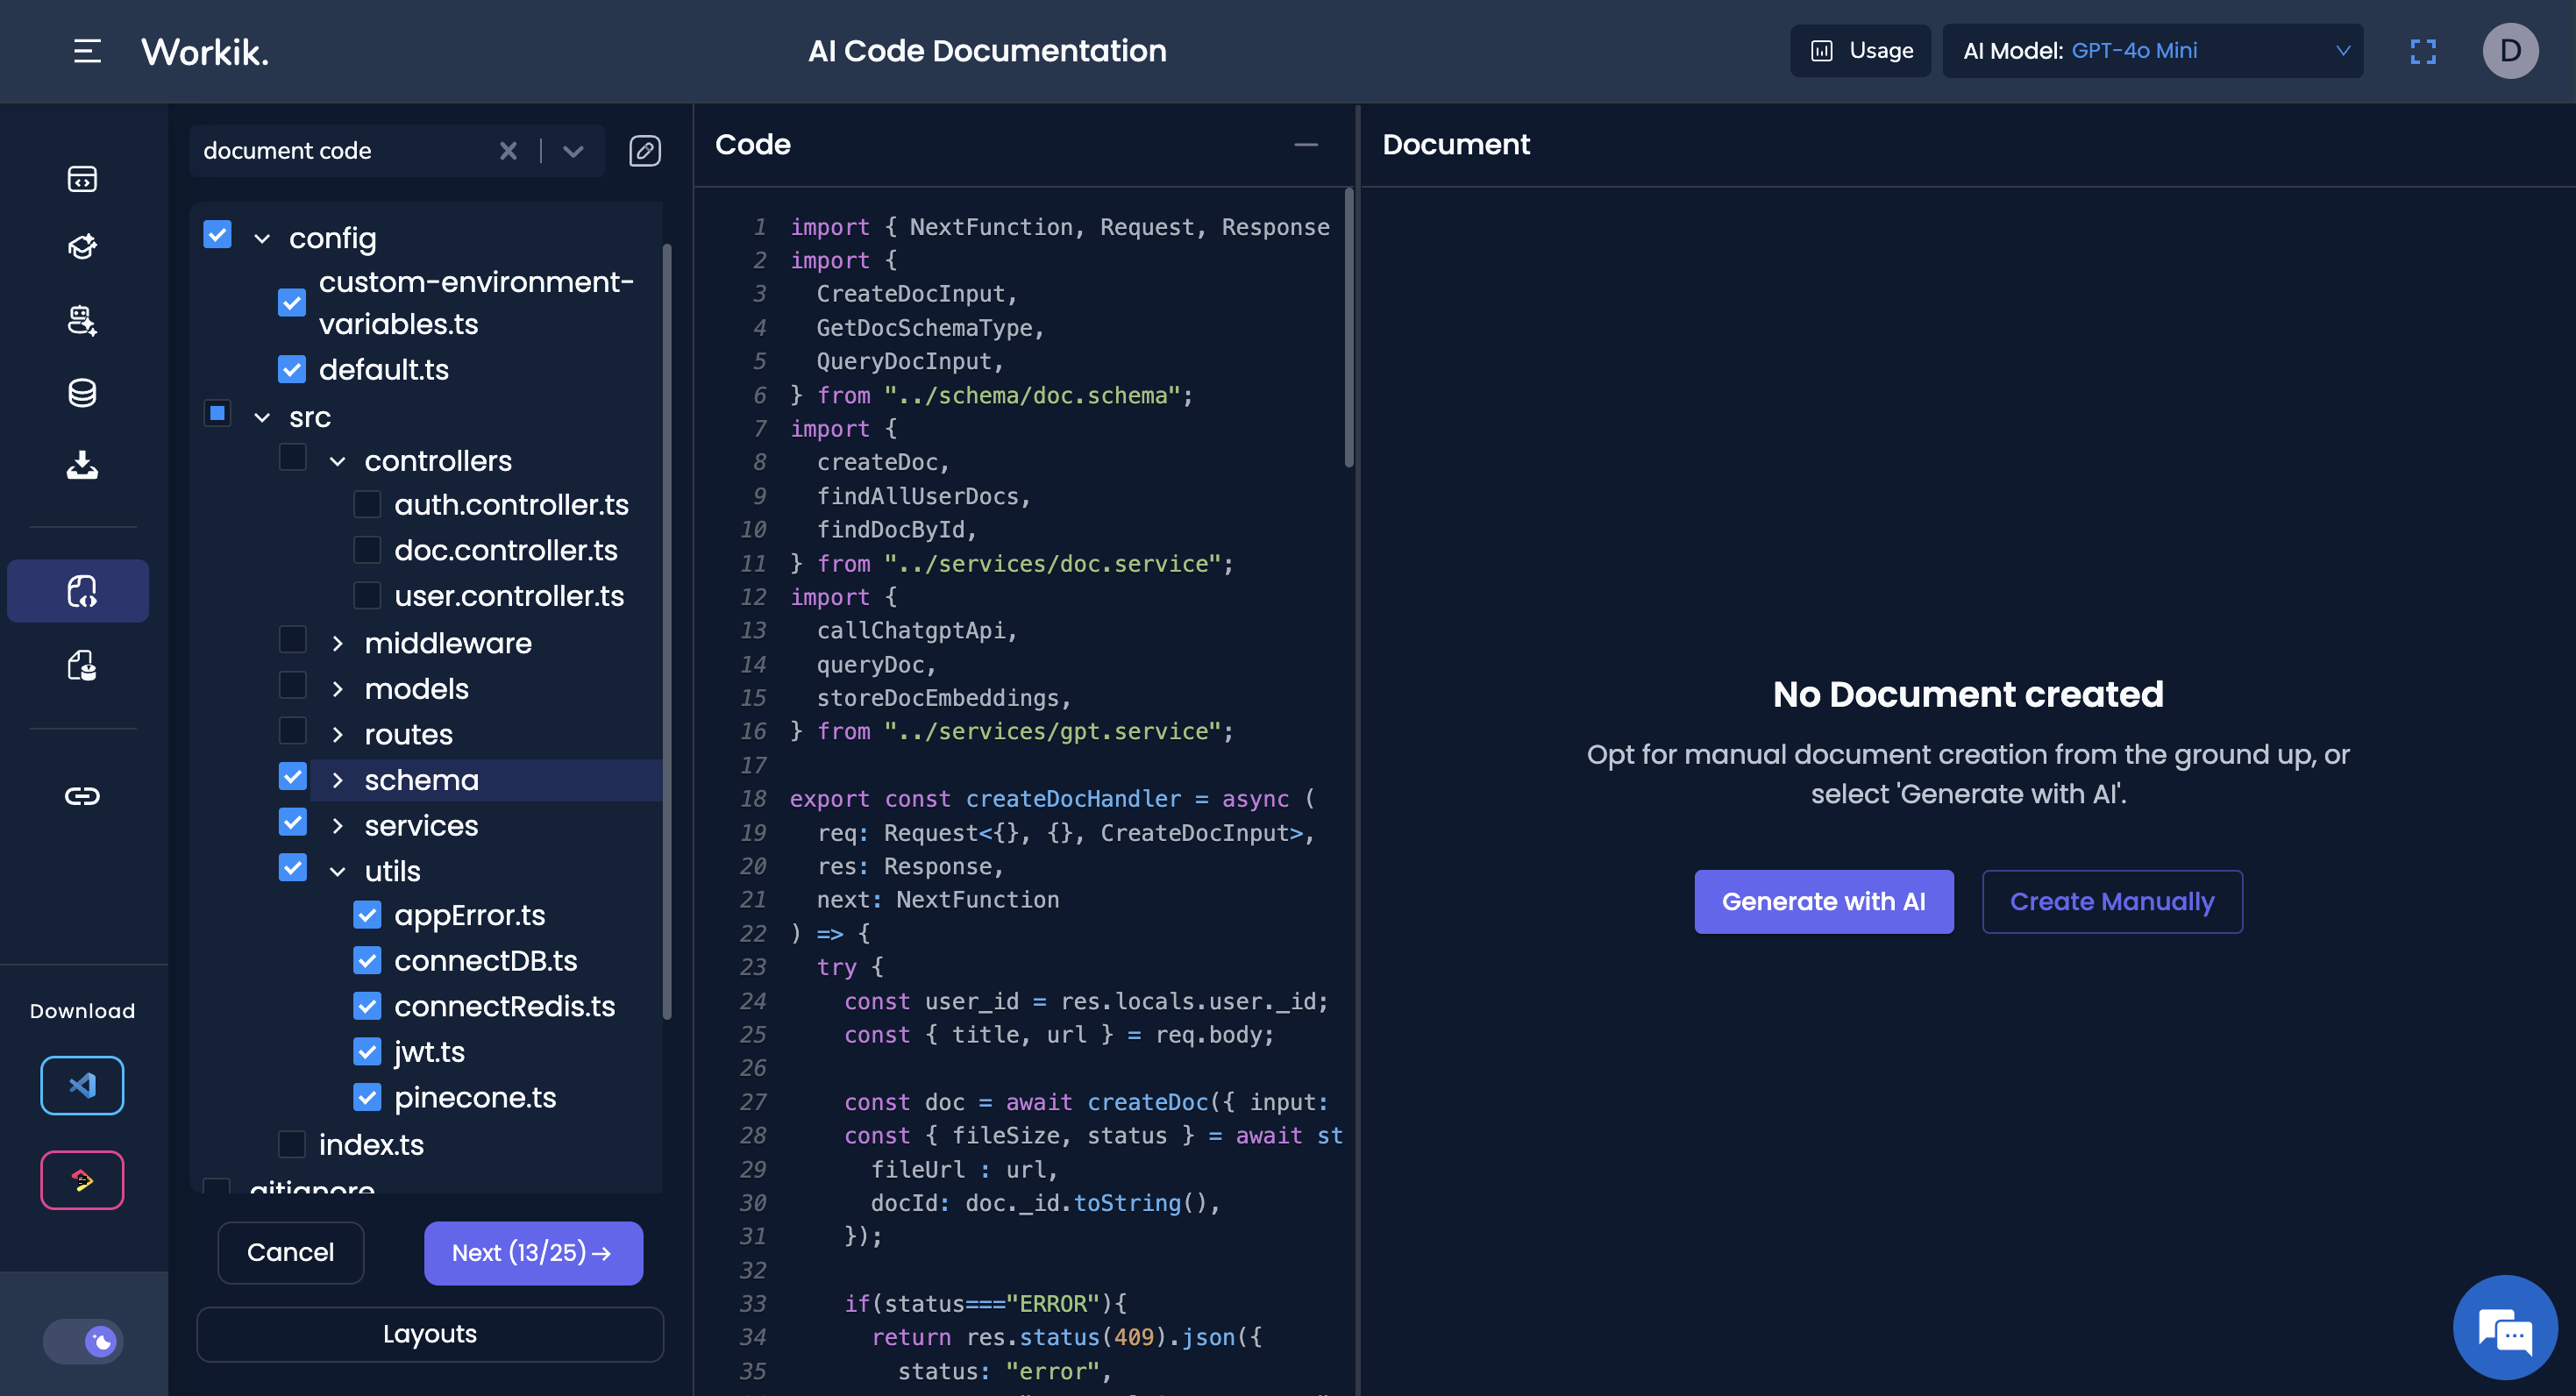Download the VS Code extension
The image size is (2576, 1396).
[x=82, y=1085]
